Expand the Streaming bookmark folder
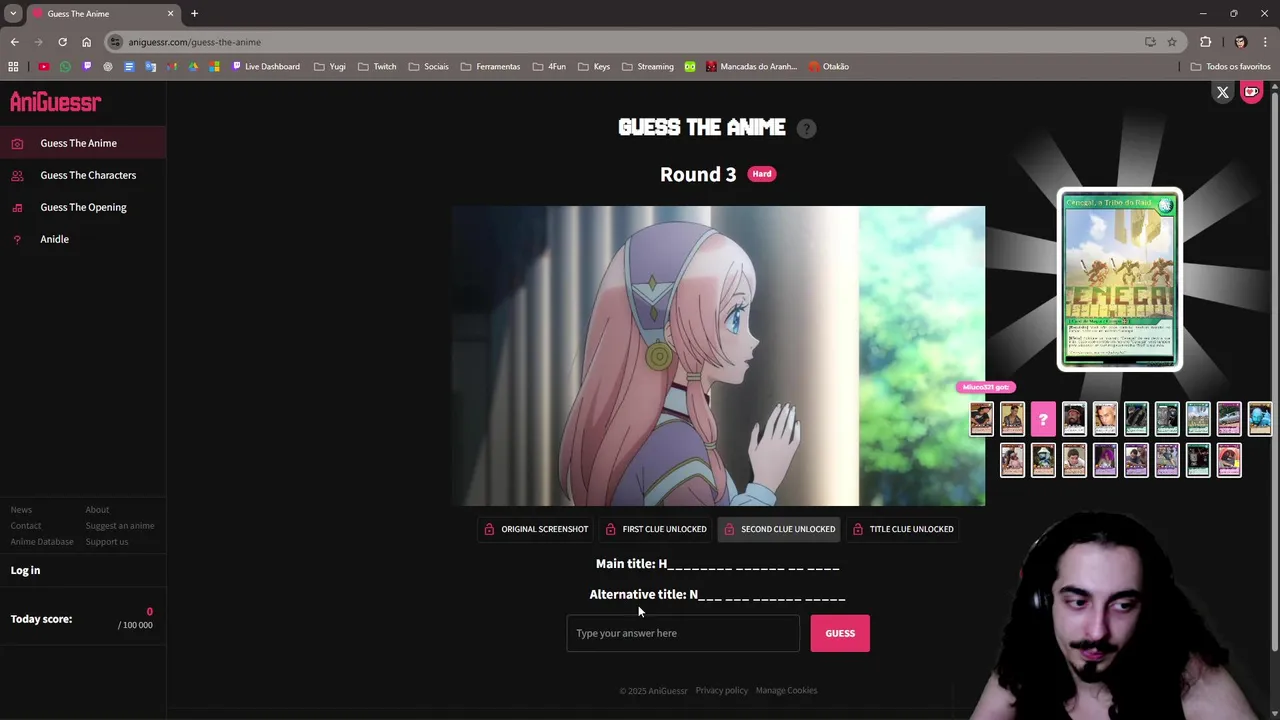 click(647, 67)
